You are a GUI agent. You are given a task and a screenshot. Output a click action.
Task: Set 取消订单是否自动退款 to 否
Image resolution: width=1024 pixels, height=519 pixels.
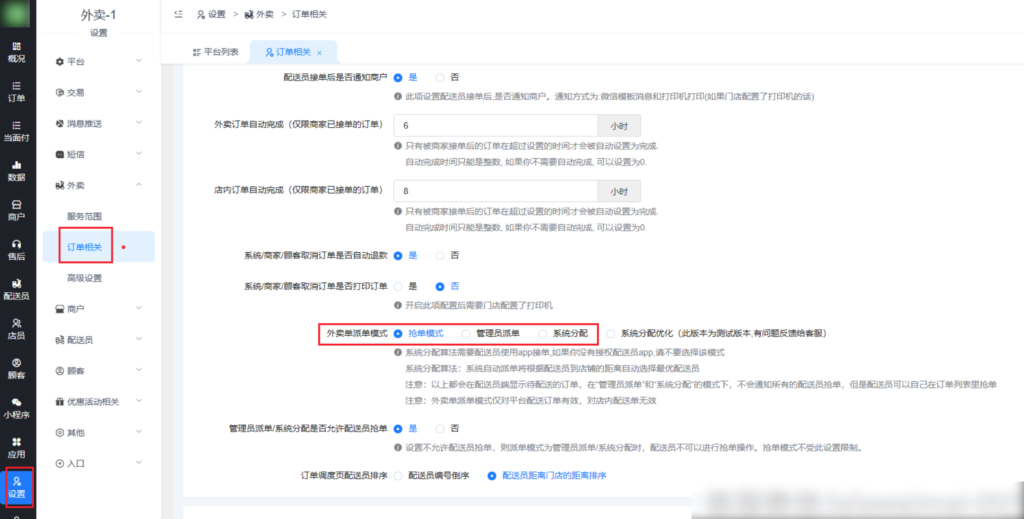click(x=440, y=255)
